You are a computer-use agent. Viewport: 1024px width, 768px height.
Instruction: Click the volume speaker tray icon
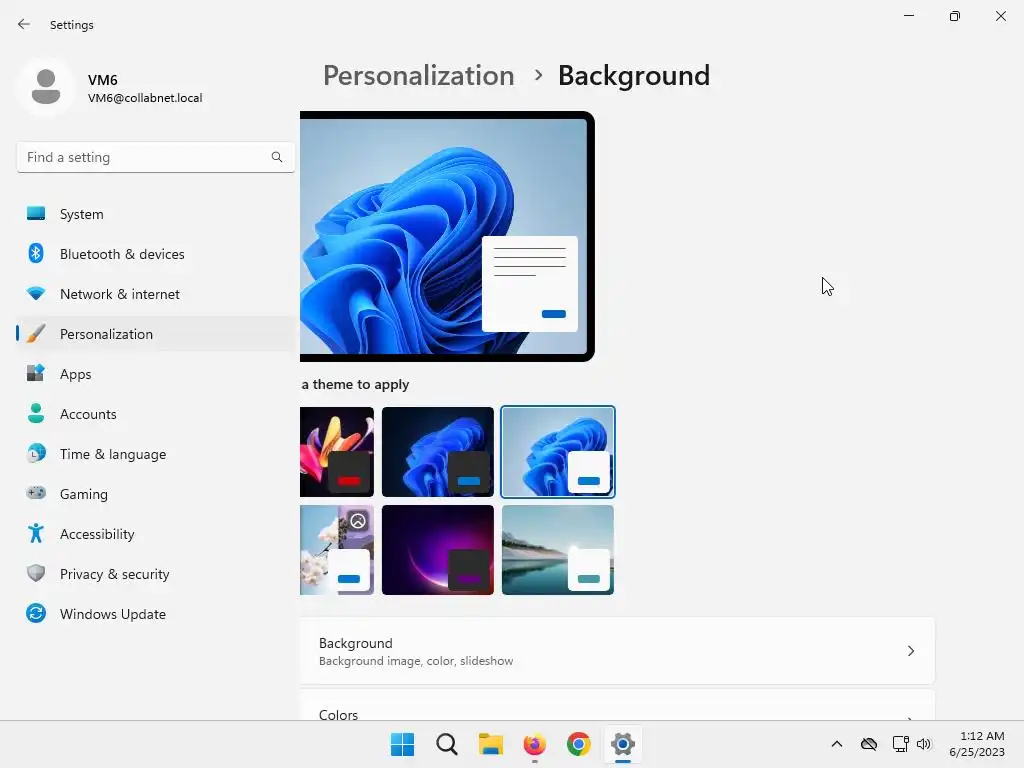point(923,744)
